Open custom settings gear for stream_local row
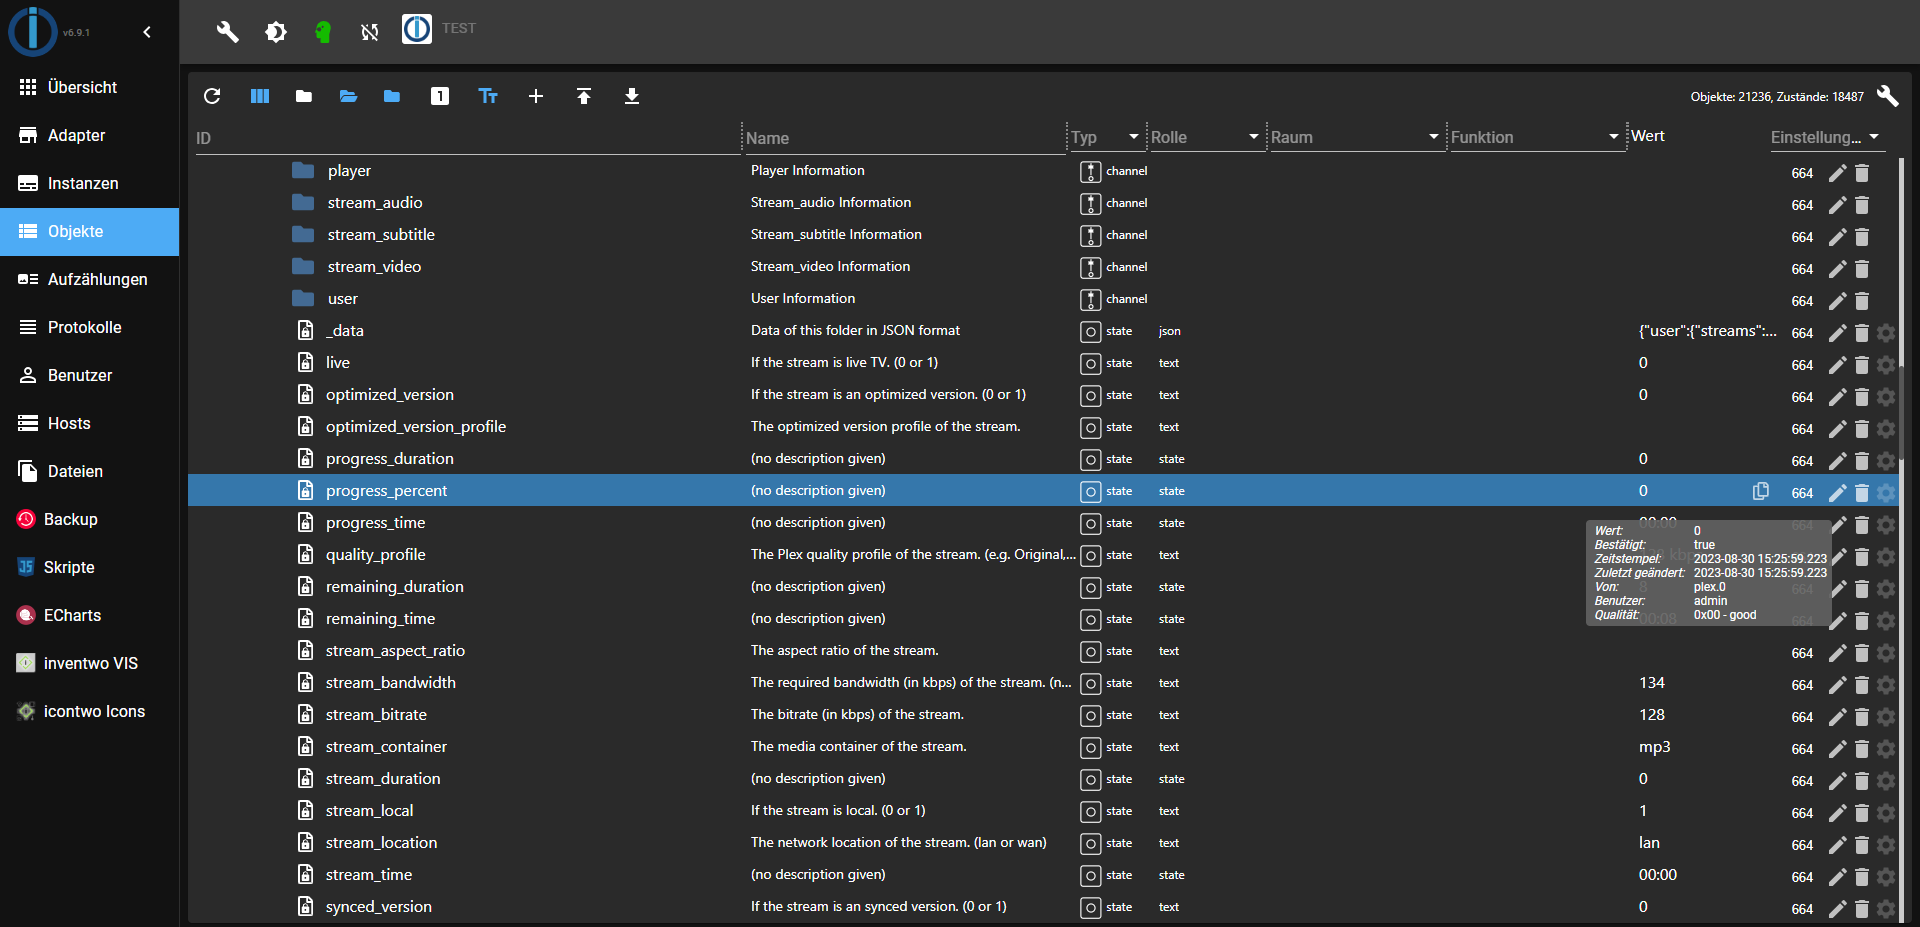This screenshot has width=1920, height=927. 1886,813
